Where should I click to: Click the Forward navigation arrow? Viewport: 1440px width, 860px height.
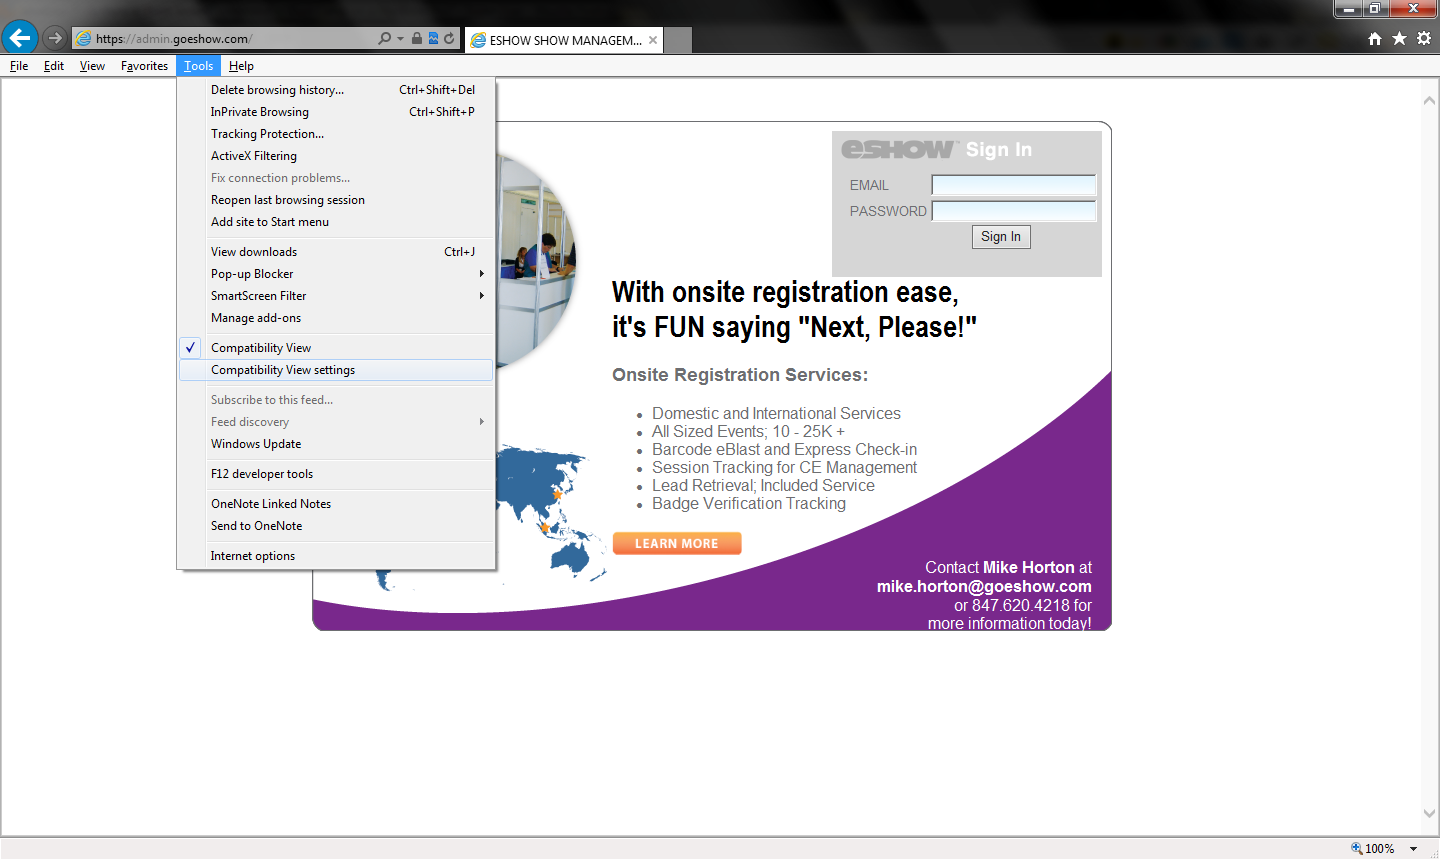coord(55,38)
